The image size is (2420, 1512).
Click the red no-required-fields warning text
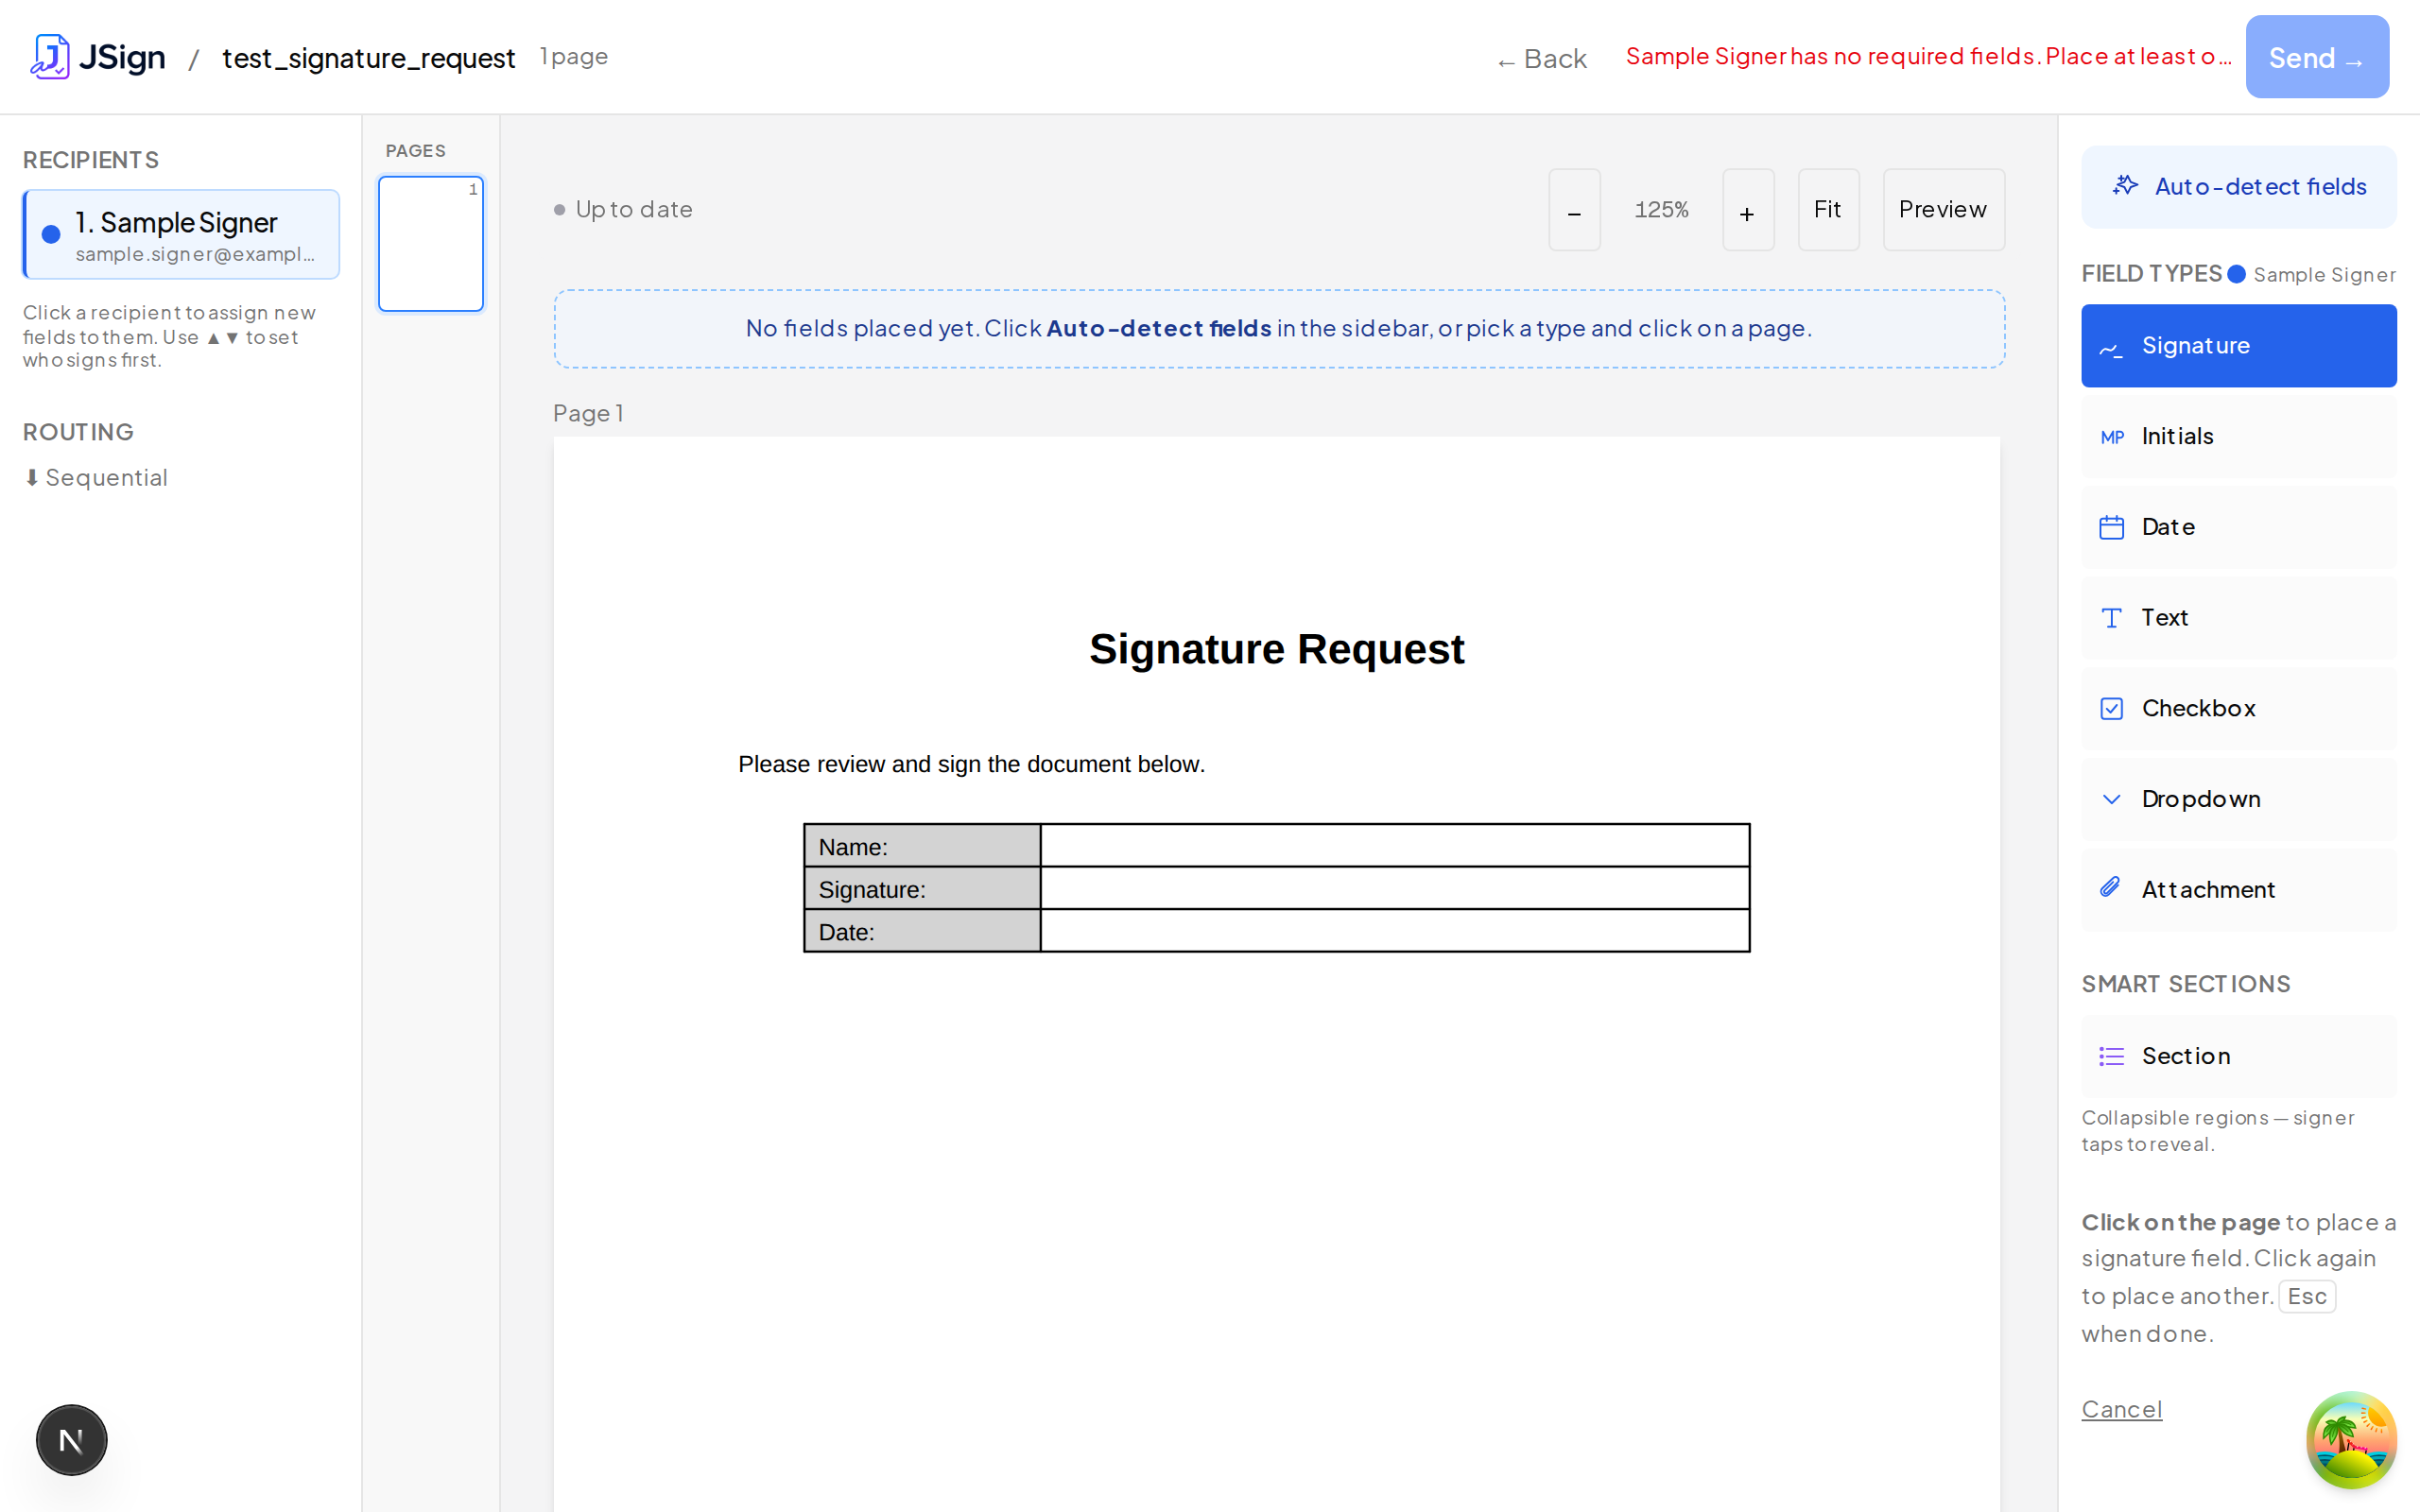click(1928, 56)
